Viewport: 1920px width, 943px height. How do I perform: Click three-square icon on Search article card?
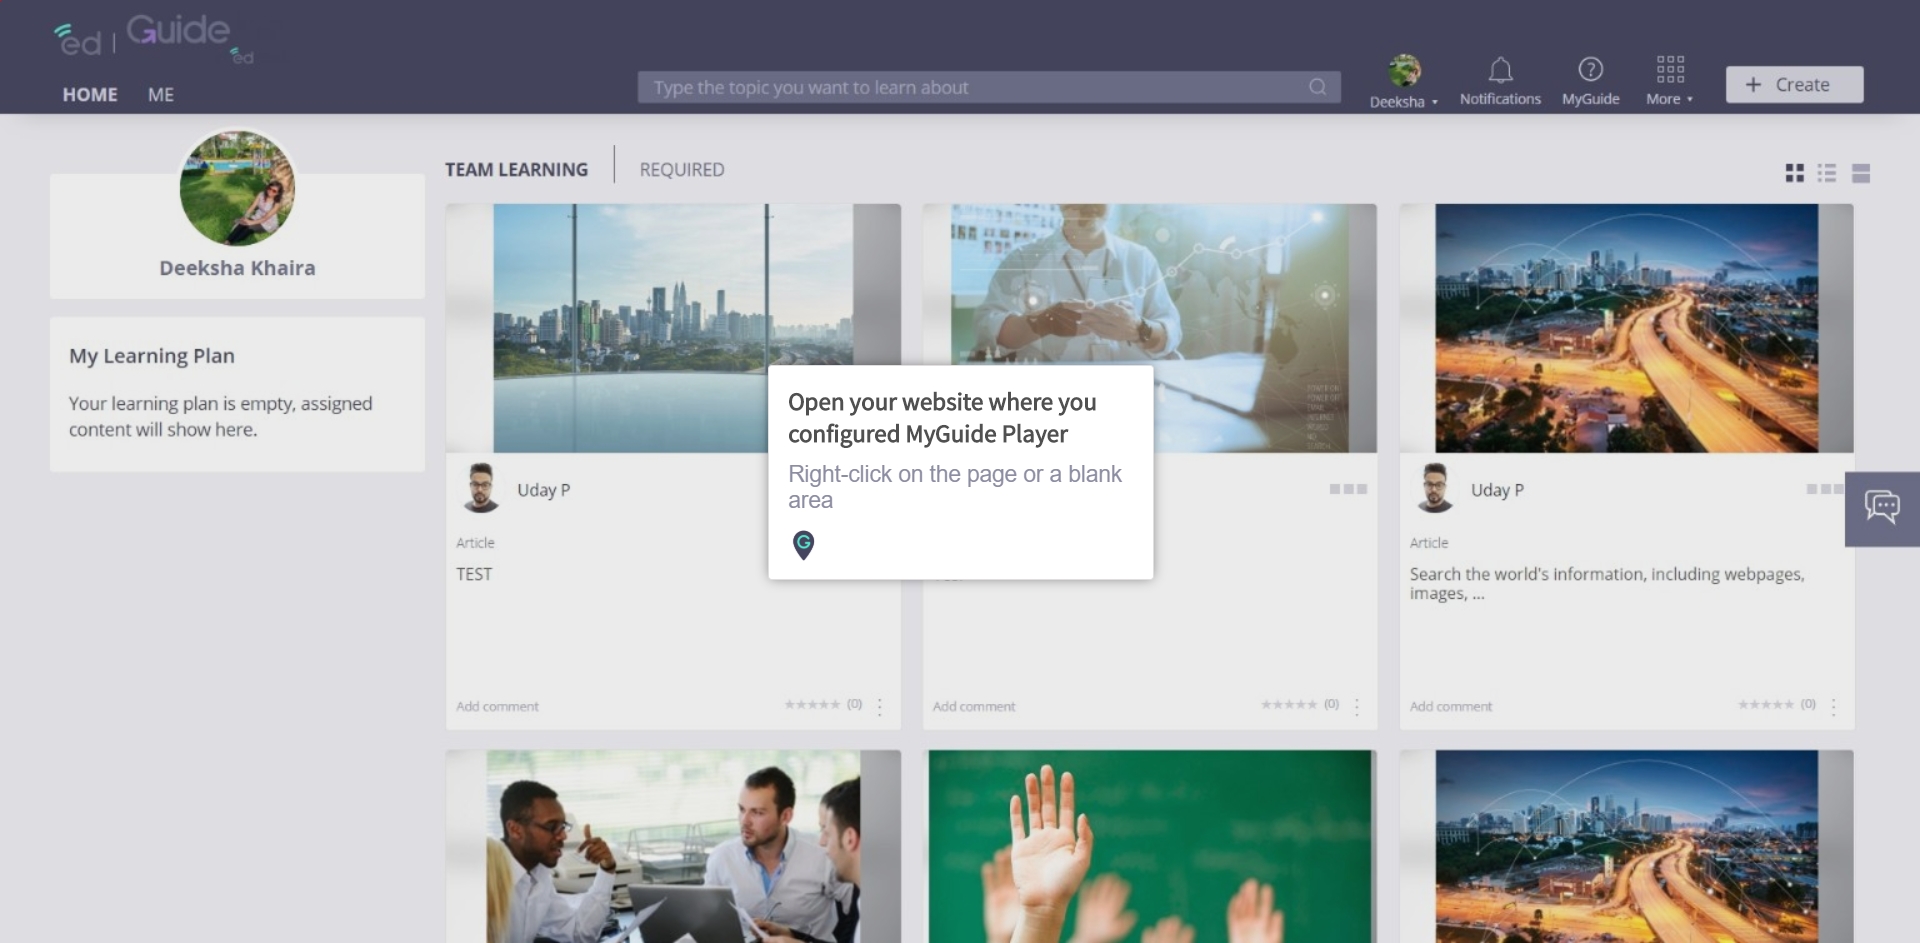click(x=1825, y=489)
